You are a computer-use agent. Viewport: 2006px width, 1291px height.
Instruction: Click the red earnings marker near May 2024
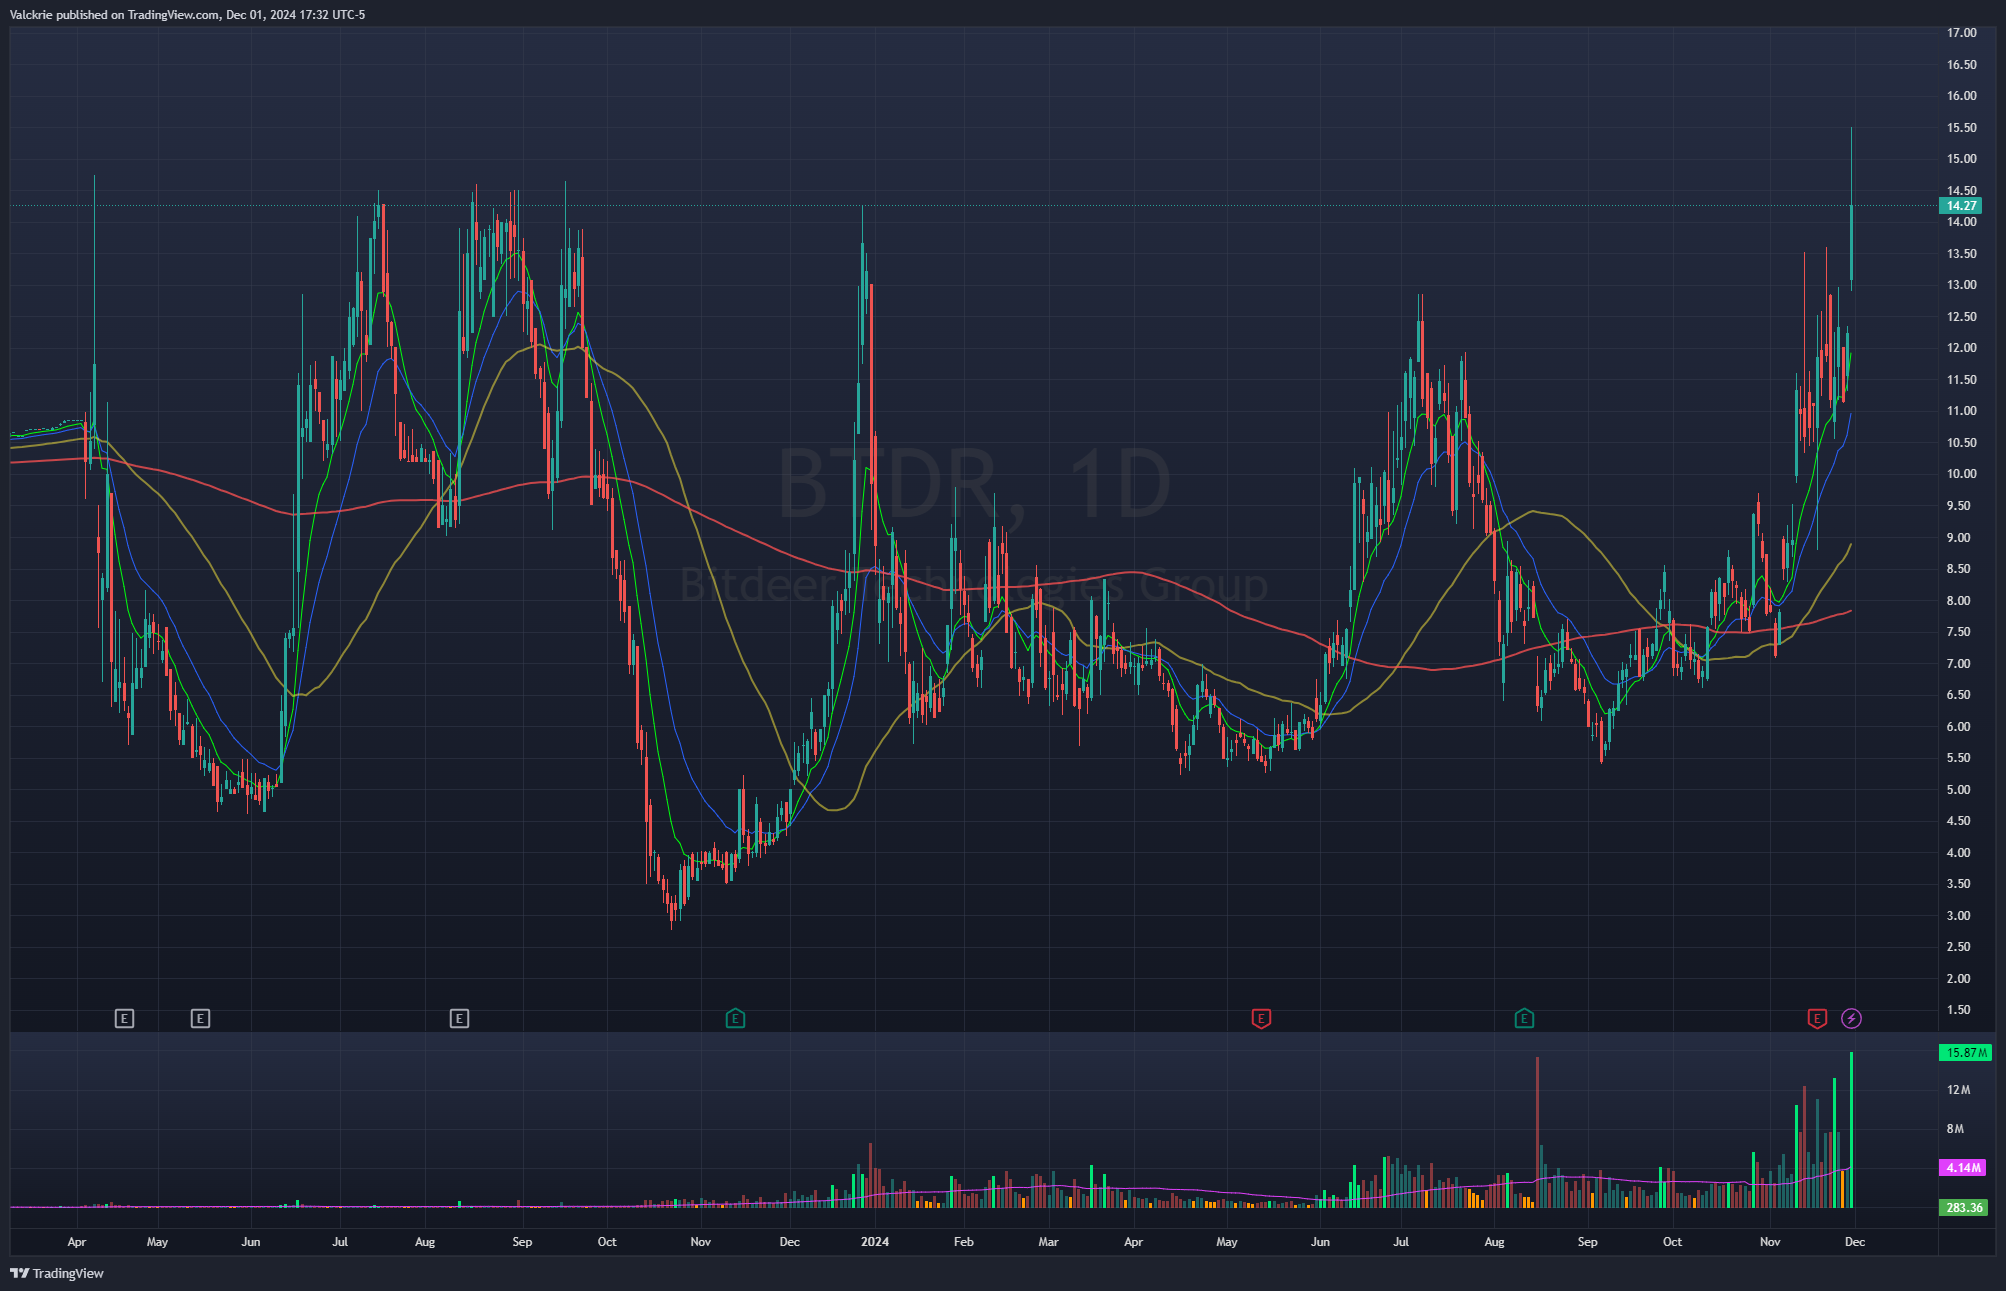[1261, 1019]
